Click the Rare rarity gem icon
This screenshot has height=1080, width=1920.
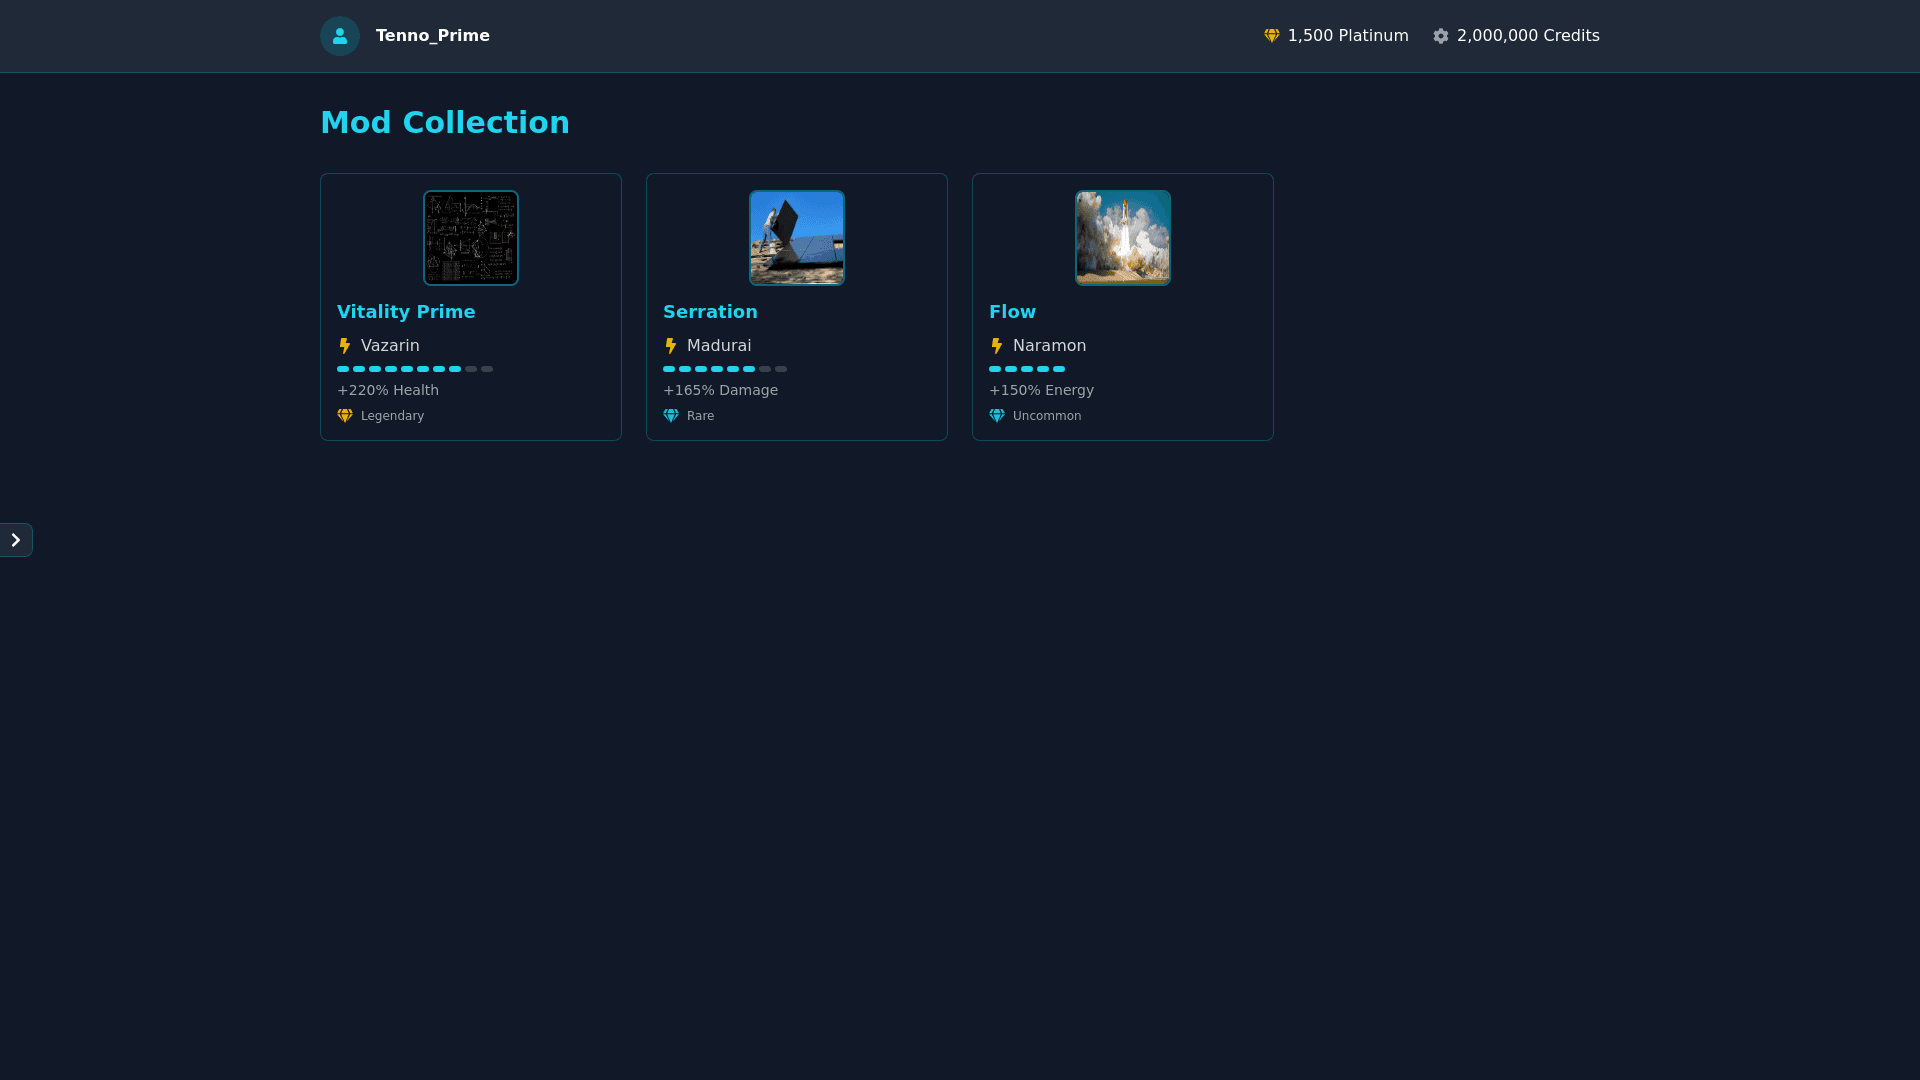click(x=671, y=416)
